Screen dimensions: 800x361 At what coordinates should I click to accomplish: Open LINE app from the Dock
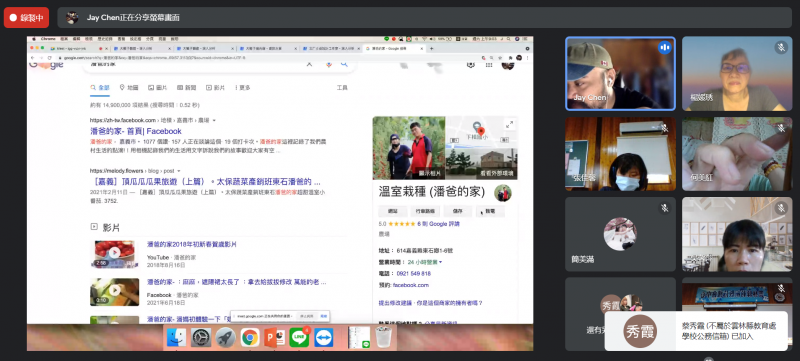[299, 338]
